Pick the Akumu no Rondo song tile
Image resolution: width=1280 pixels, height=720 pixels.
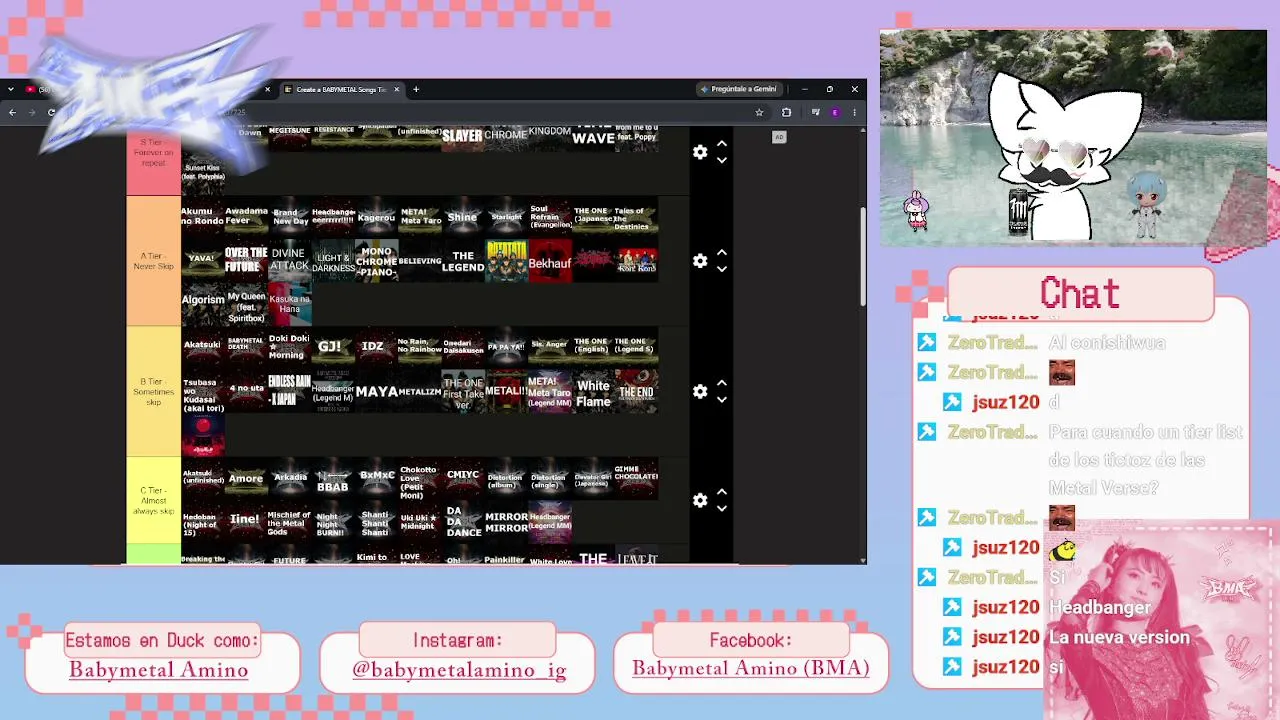click(x=203, y=217)
